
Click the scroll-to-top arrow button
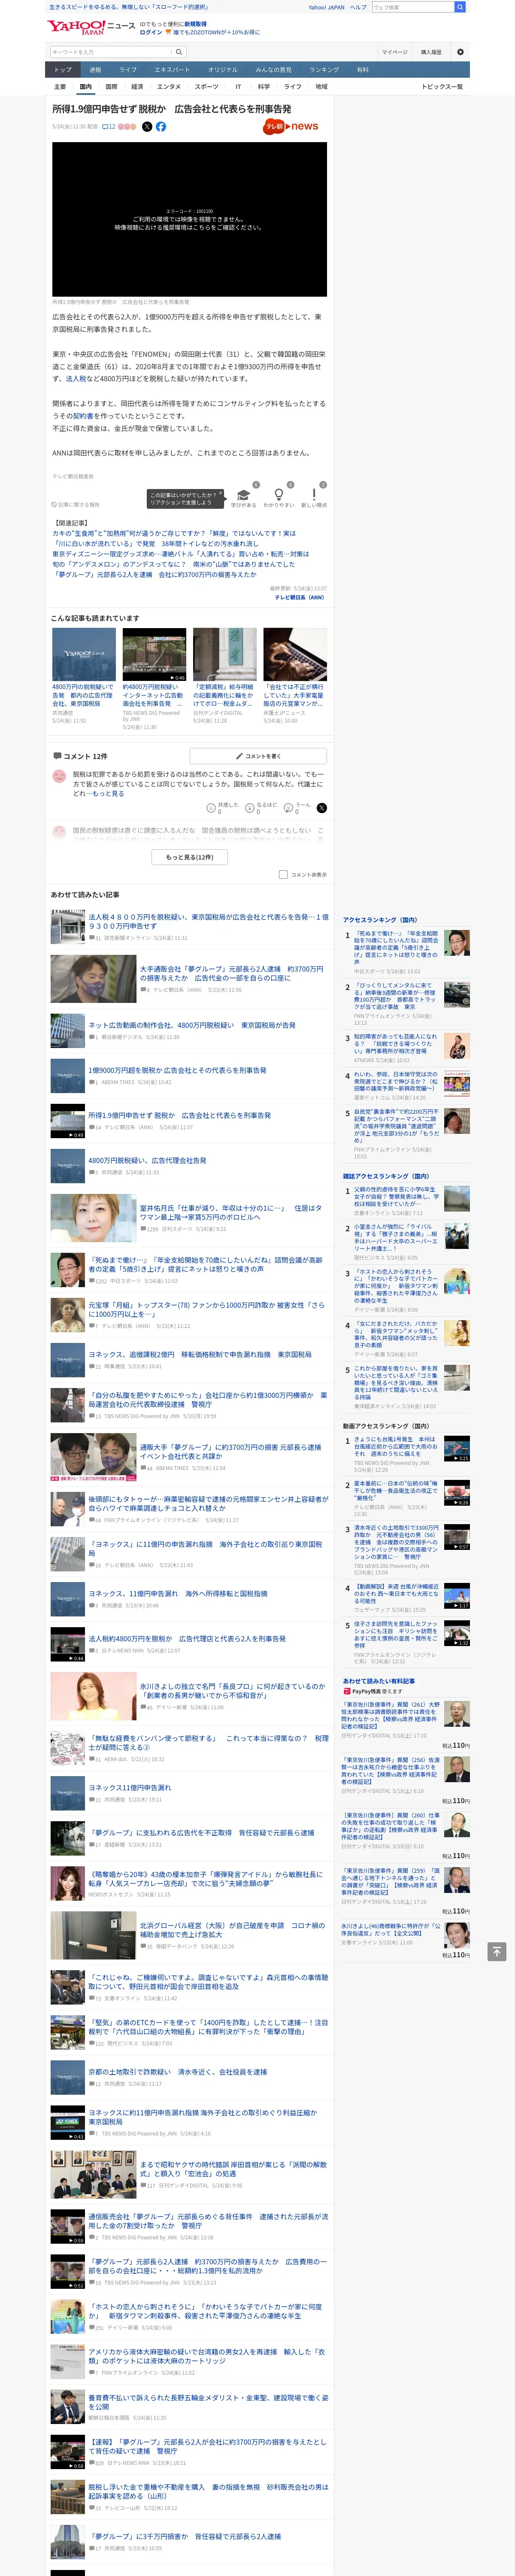point(497,1952)
